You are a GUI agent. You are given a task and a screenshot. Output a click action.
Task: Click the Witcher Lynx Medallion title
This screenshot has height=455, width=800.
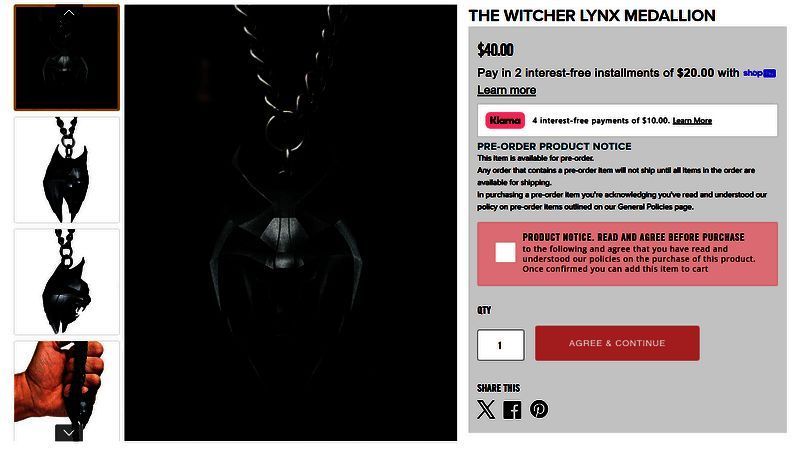[x=592, y=16]
